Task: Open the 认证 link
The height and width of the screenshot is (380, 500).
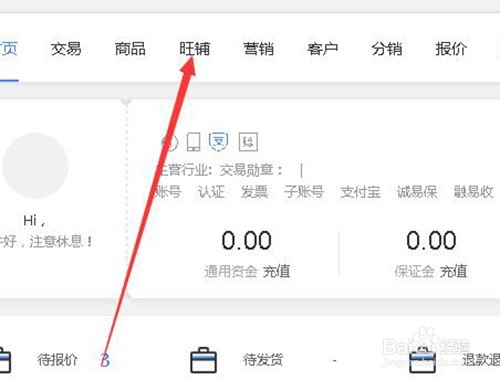Action: [211, 192]
